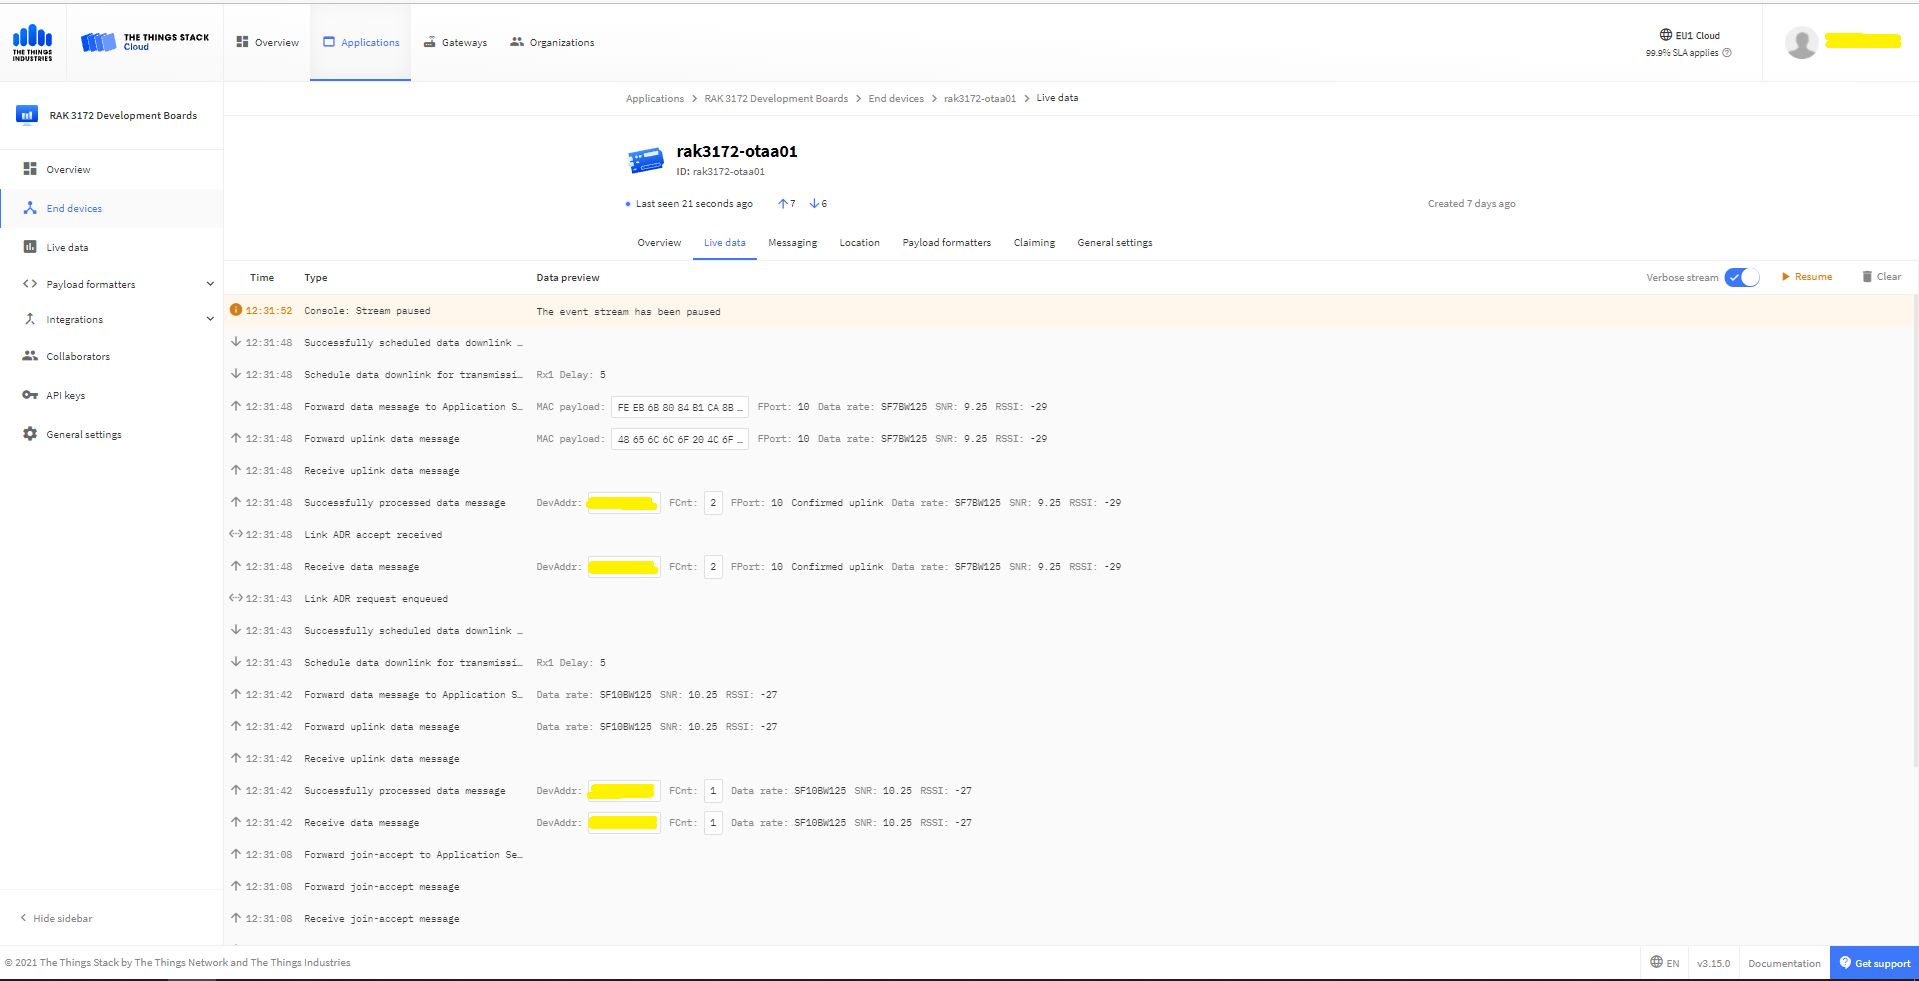This screenshot has width=1919, height=981.
Task: Open the Payload formatters device tab
Action: pyautogui.click(x=946, y=243)
